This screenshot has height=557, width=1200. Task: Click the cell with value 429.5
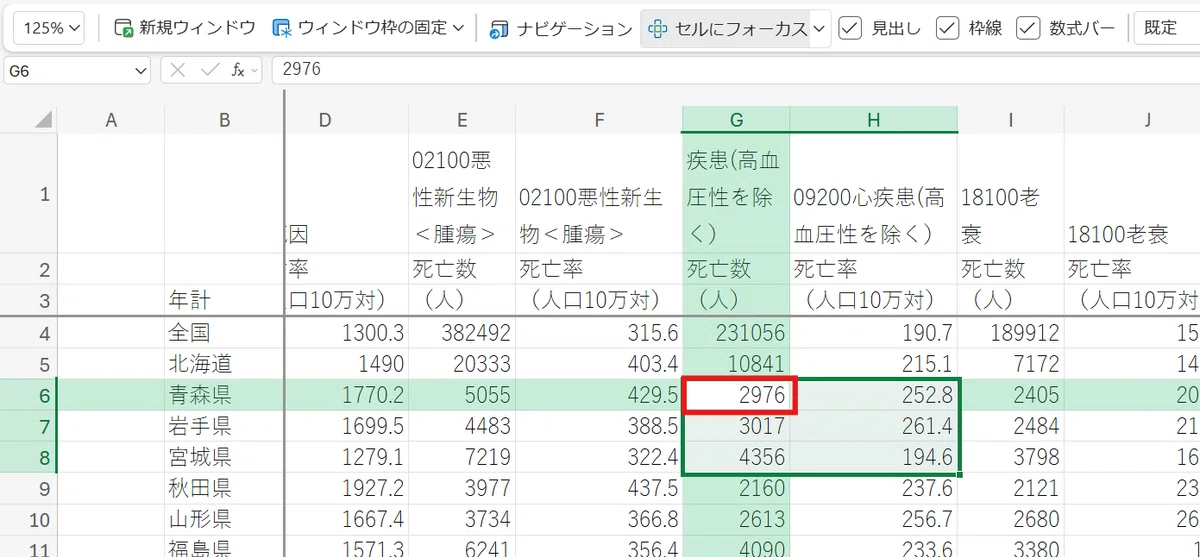(599, 395)
